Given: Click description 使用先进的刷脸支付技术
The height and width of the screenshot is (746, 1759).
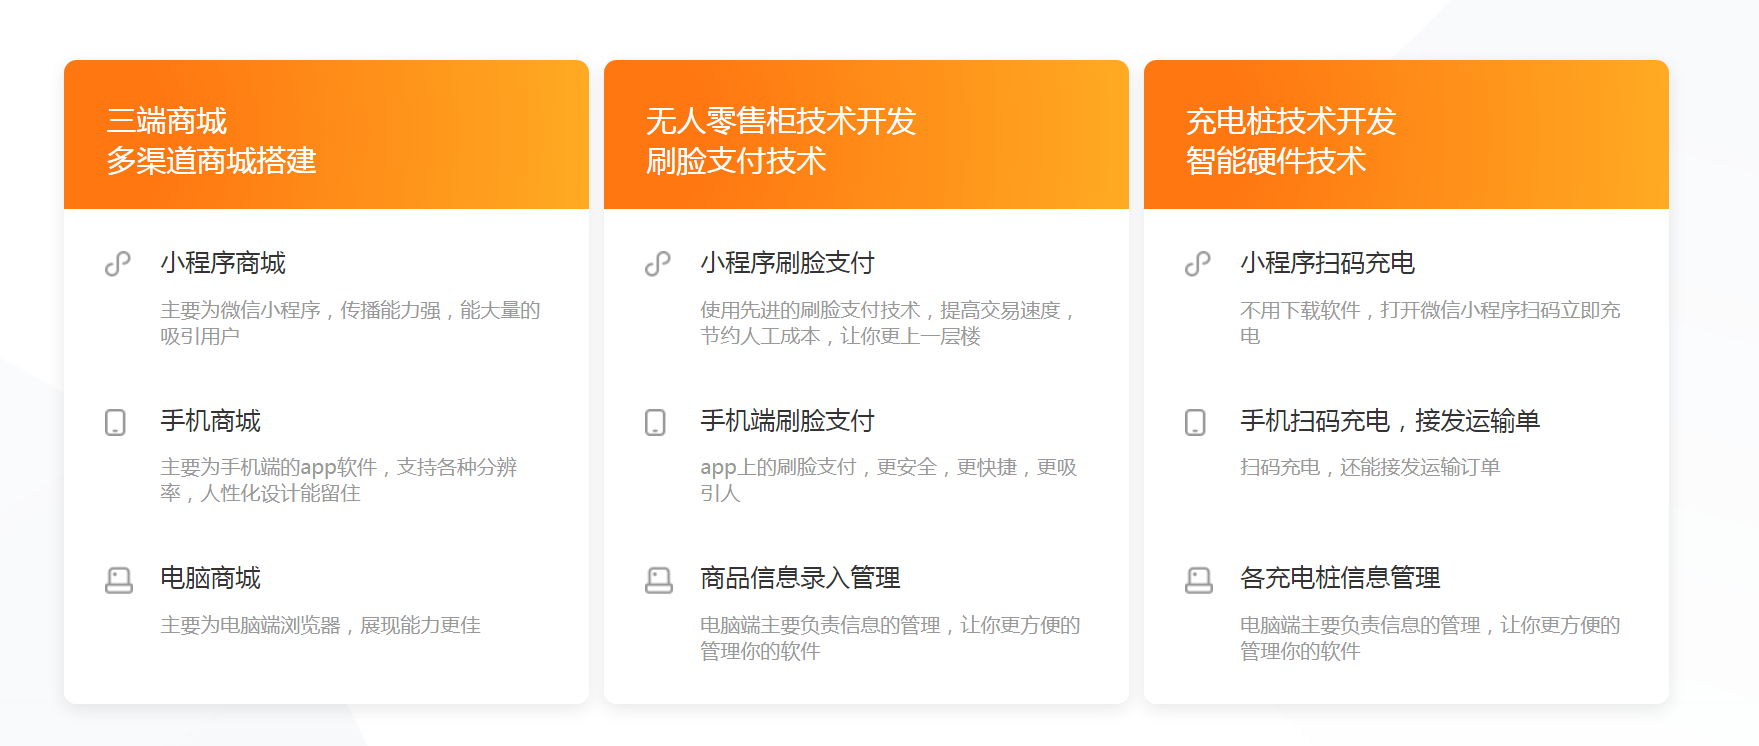Looking at the screenshot, I should click(889, 323).
